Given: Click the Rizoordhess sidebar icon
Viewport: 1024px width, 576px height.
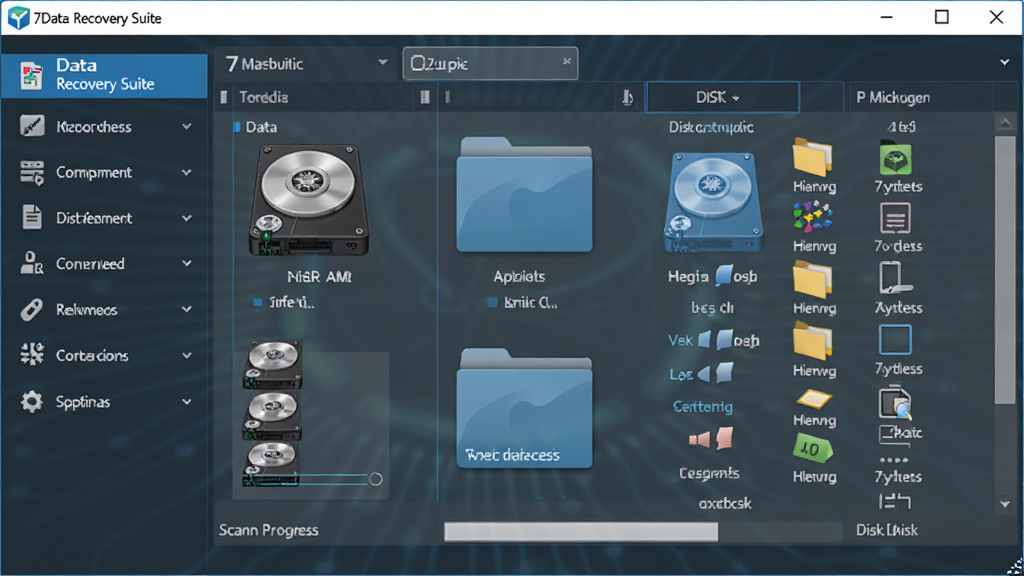Looking at the screenshot, I should click(x=31, y=126).
